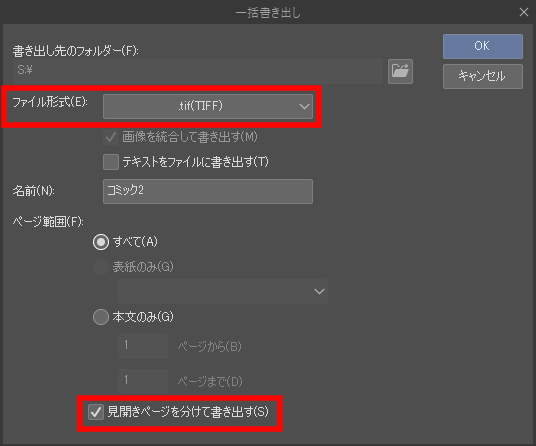The height and width of the screenshot is (446, 536).
Task: Click the ページまで(D) end page field
Action: 143,381
